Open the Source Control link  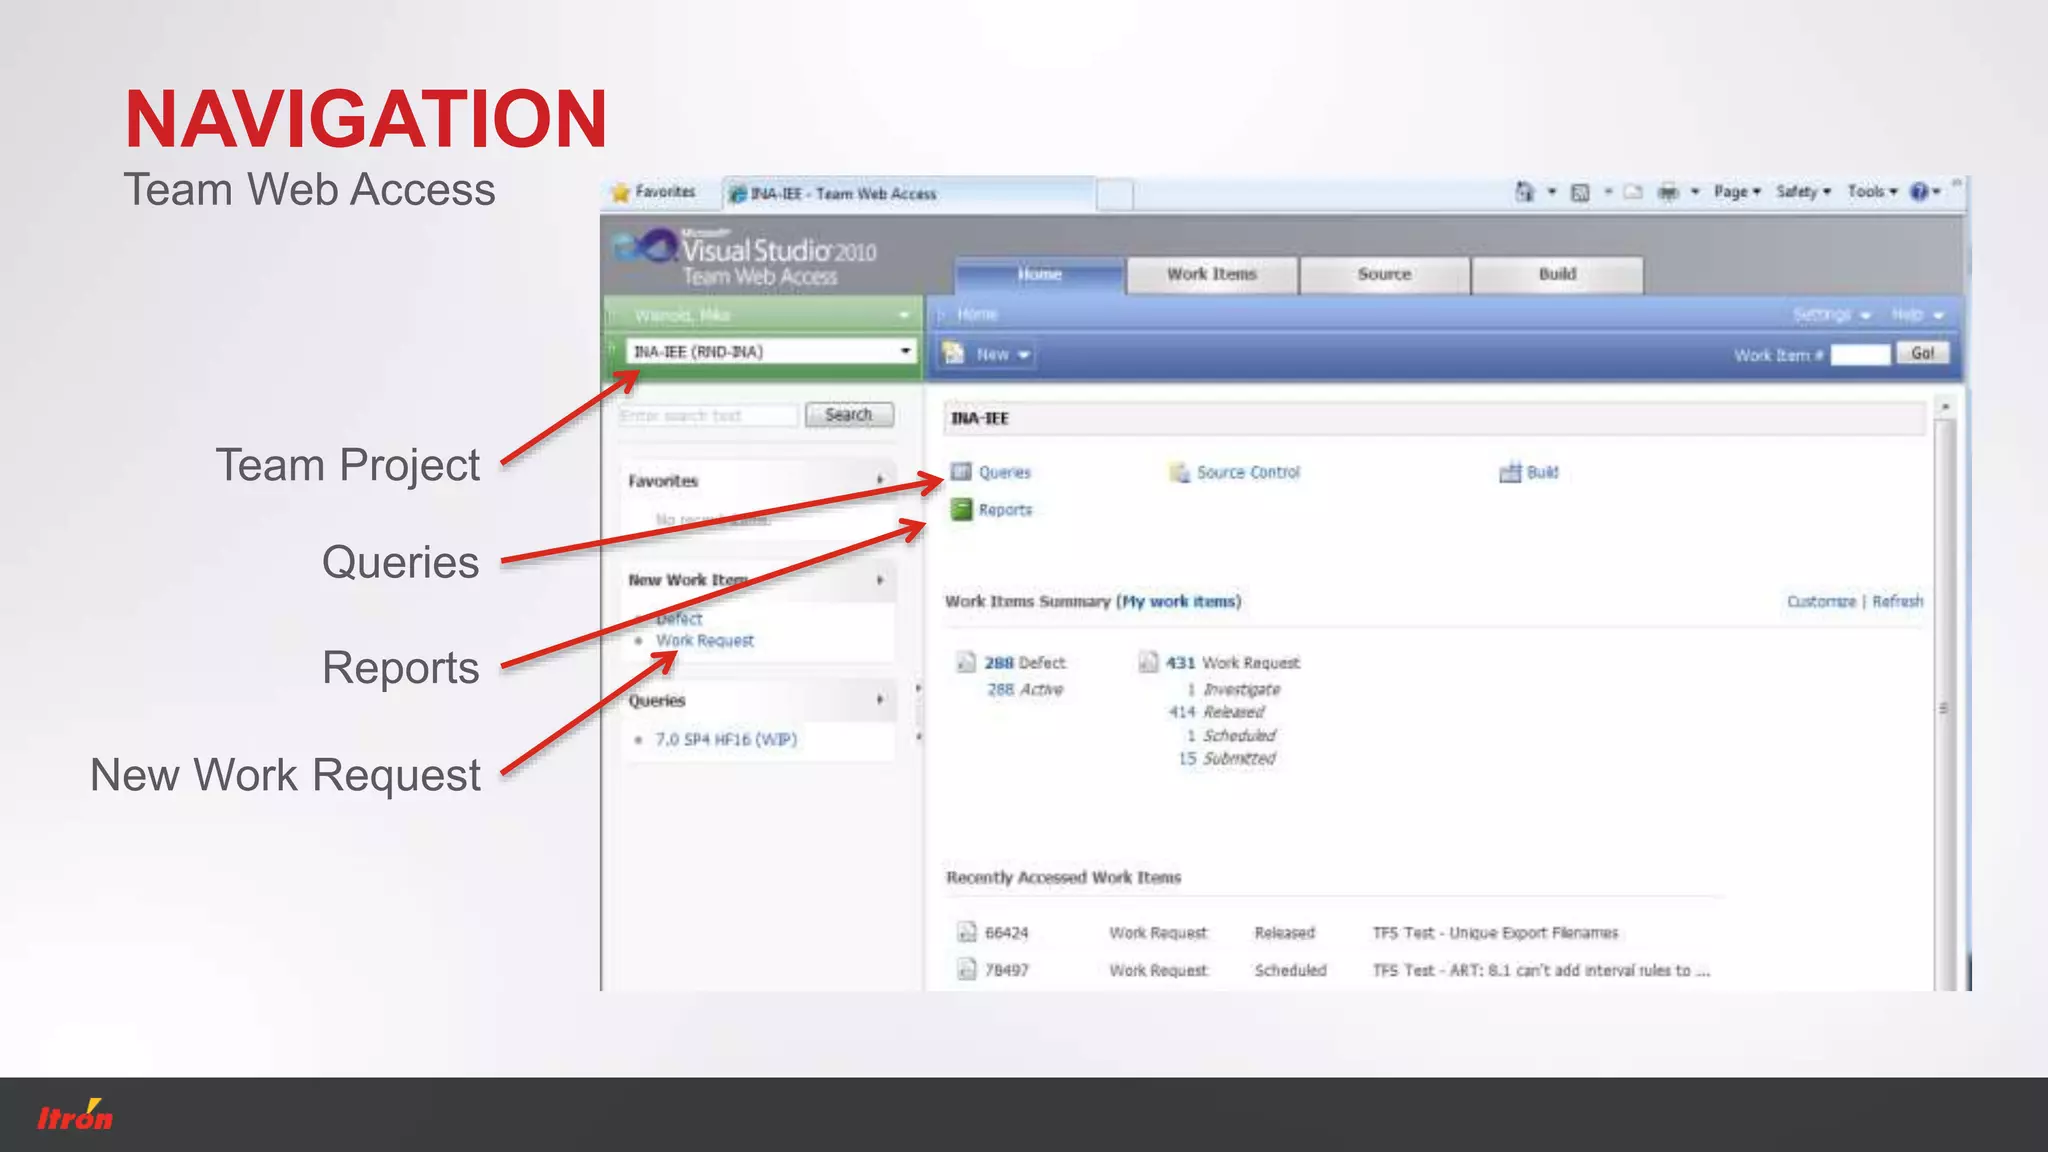tap(1248, 472)
